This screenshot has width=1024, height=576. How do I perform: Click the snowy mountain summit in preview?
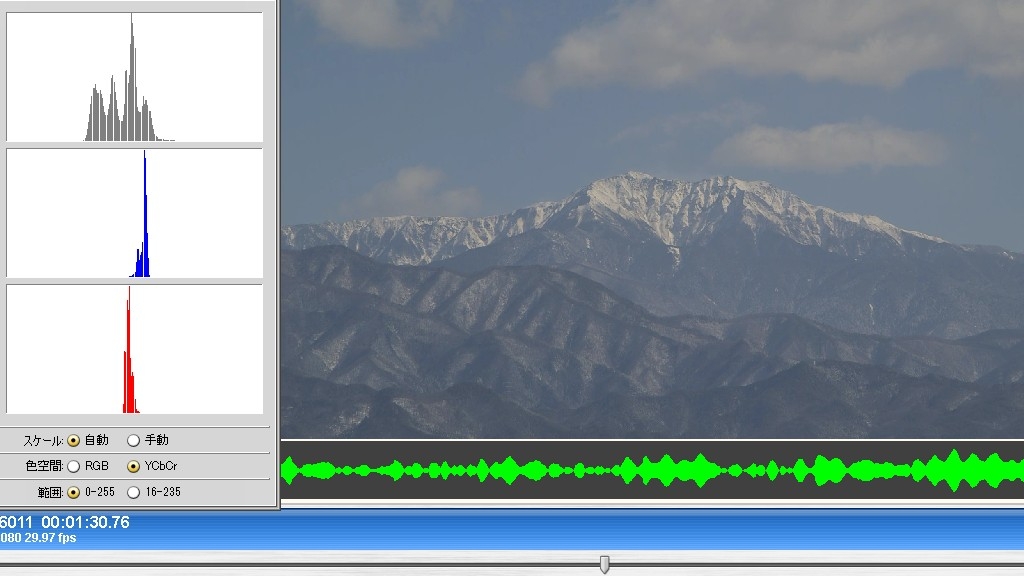[630, 185]
